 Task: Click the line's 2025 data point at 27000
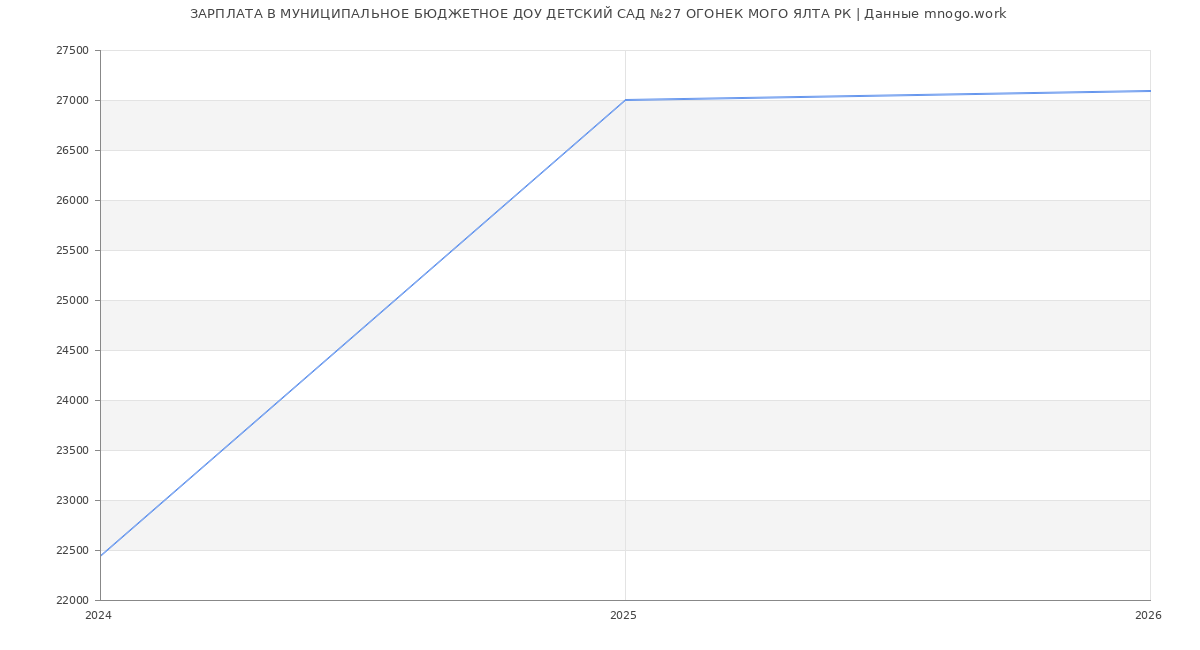[625, 100]
